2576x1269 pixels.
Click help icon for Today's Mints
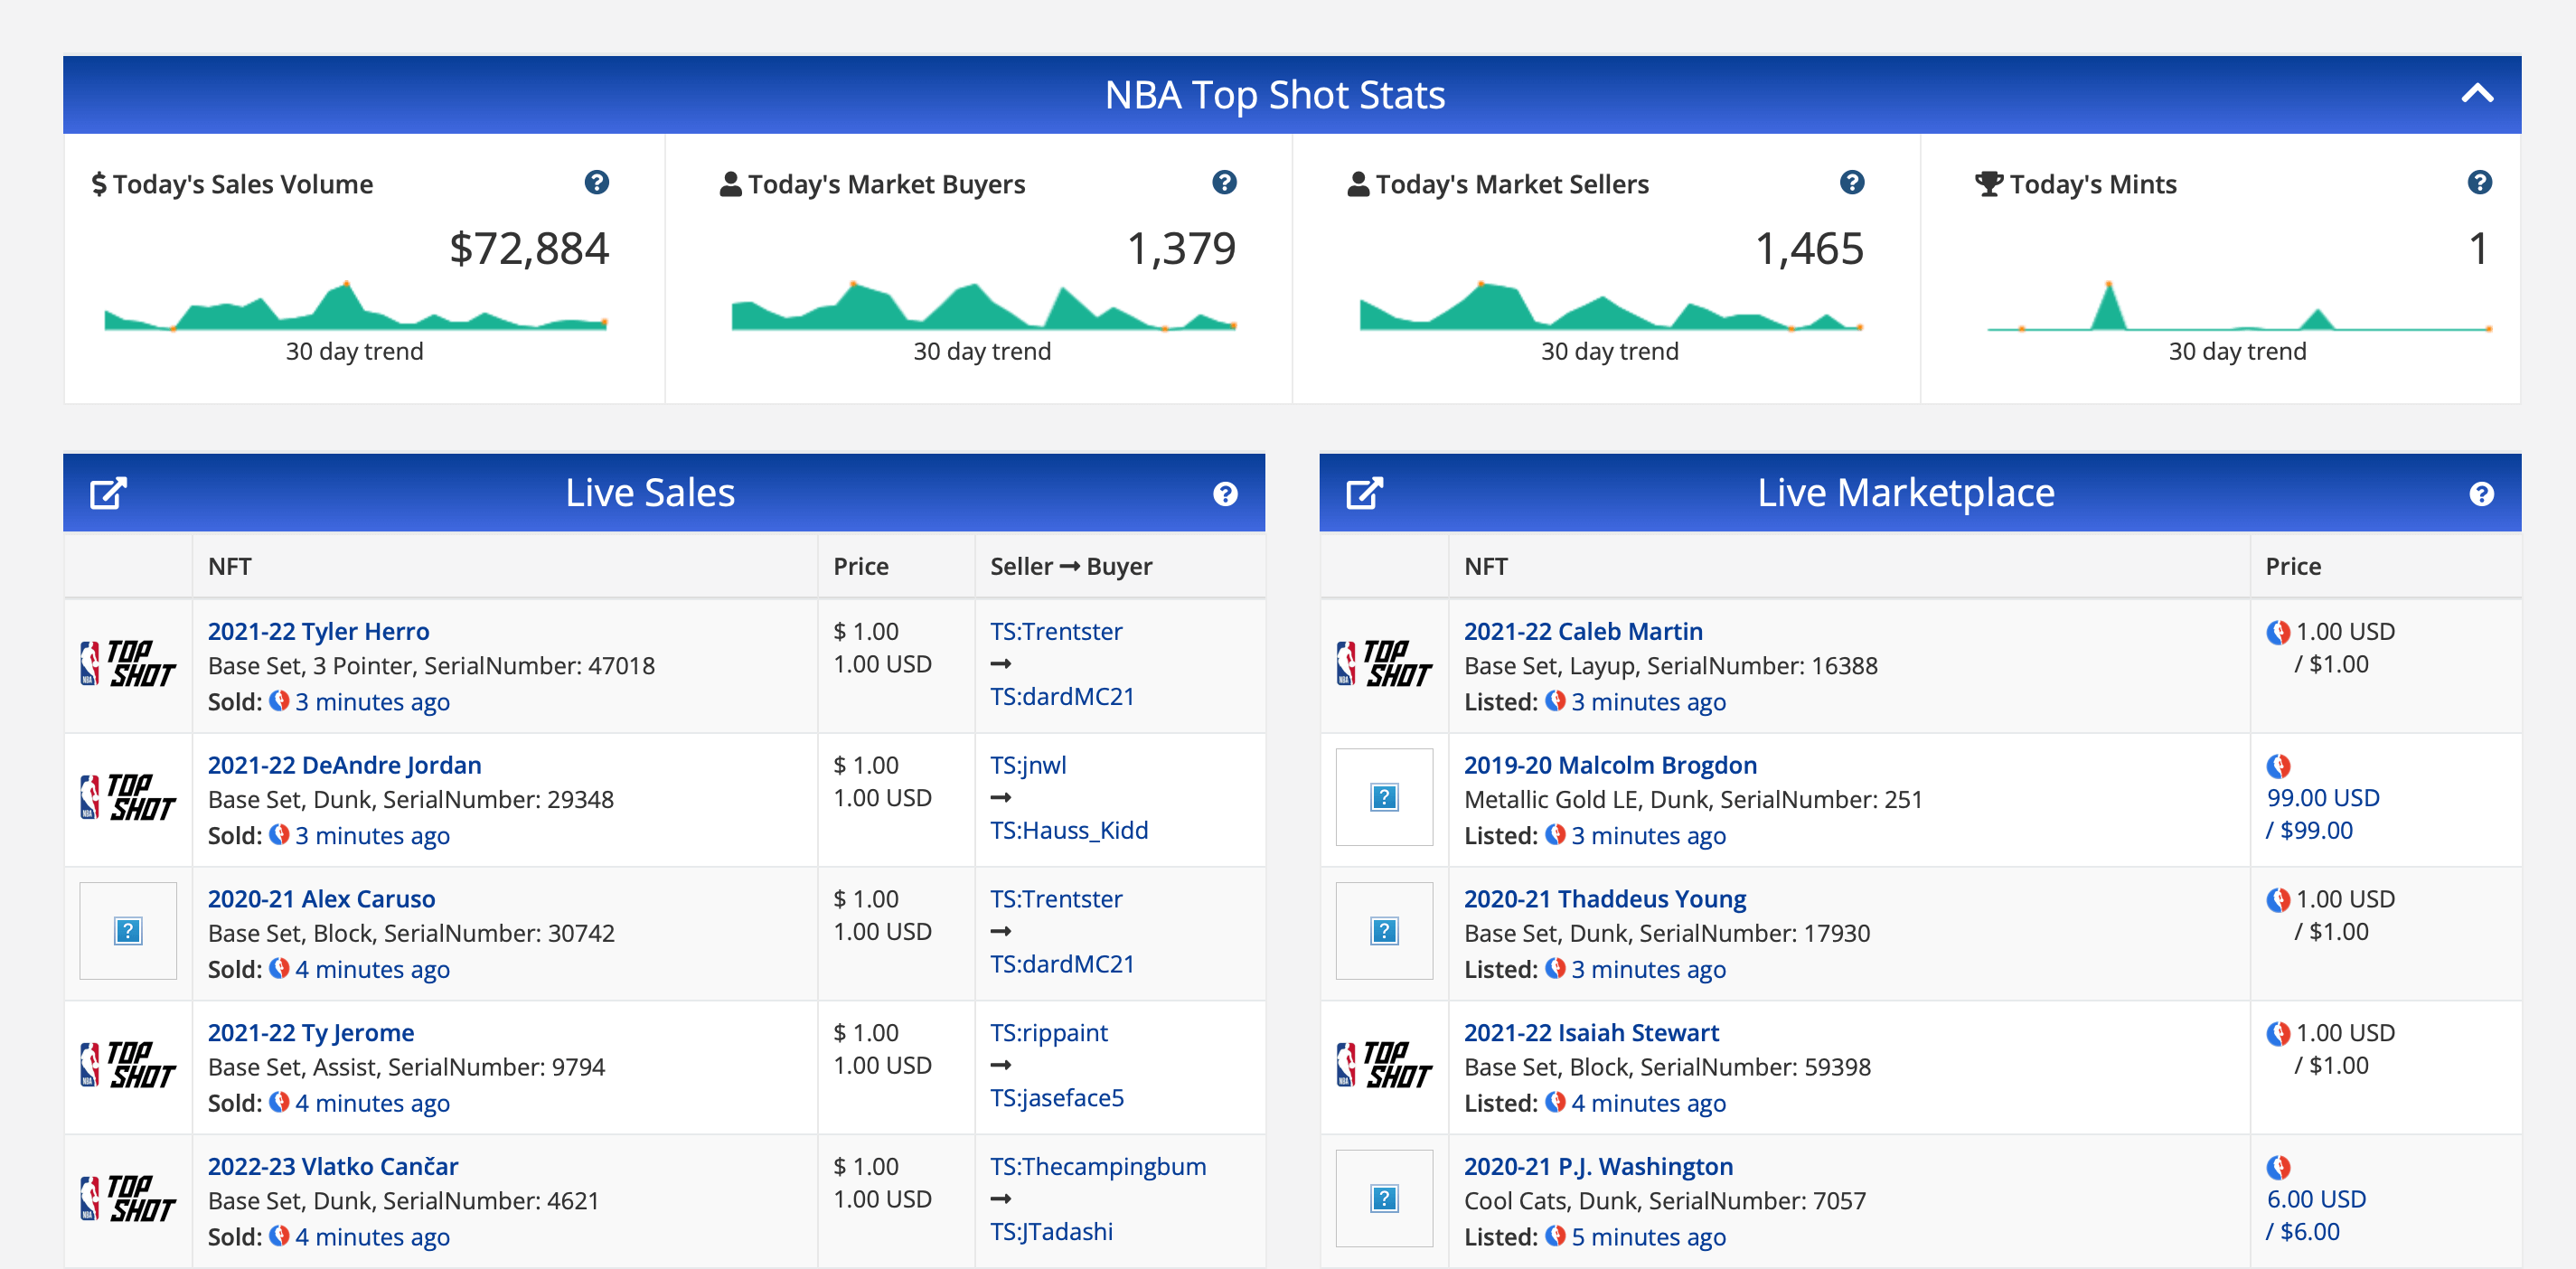coord(2479,183)
